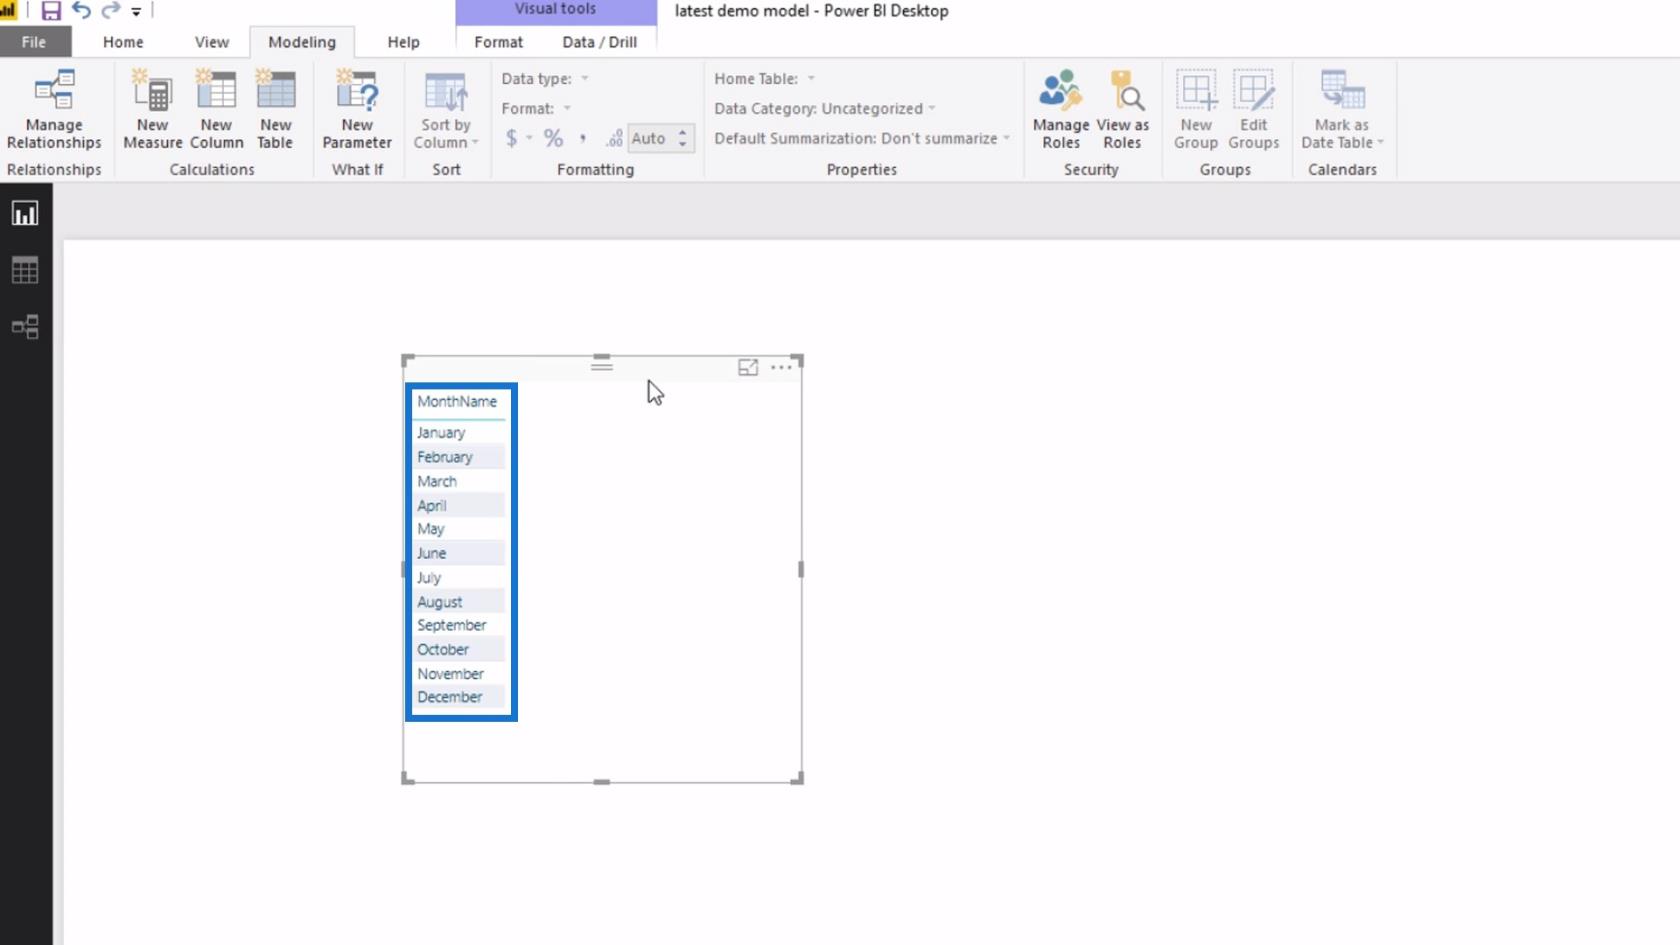Open Mark as Date Table dropdown
Screen dimensions: 1680x945
click(1342, 110)
